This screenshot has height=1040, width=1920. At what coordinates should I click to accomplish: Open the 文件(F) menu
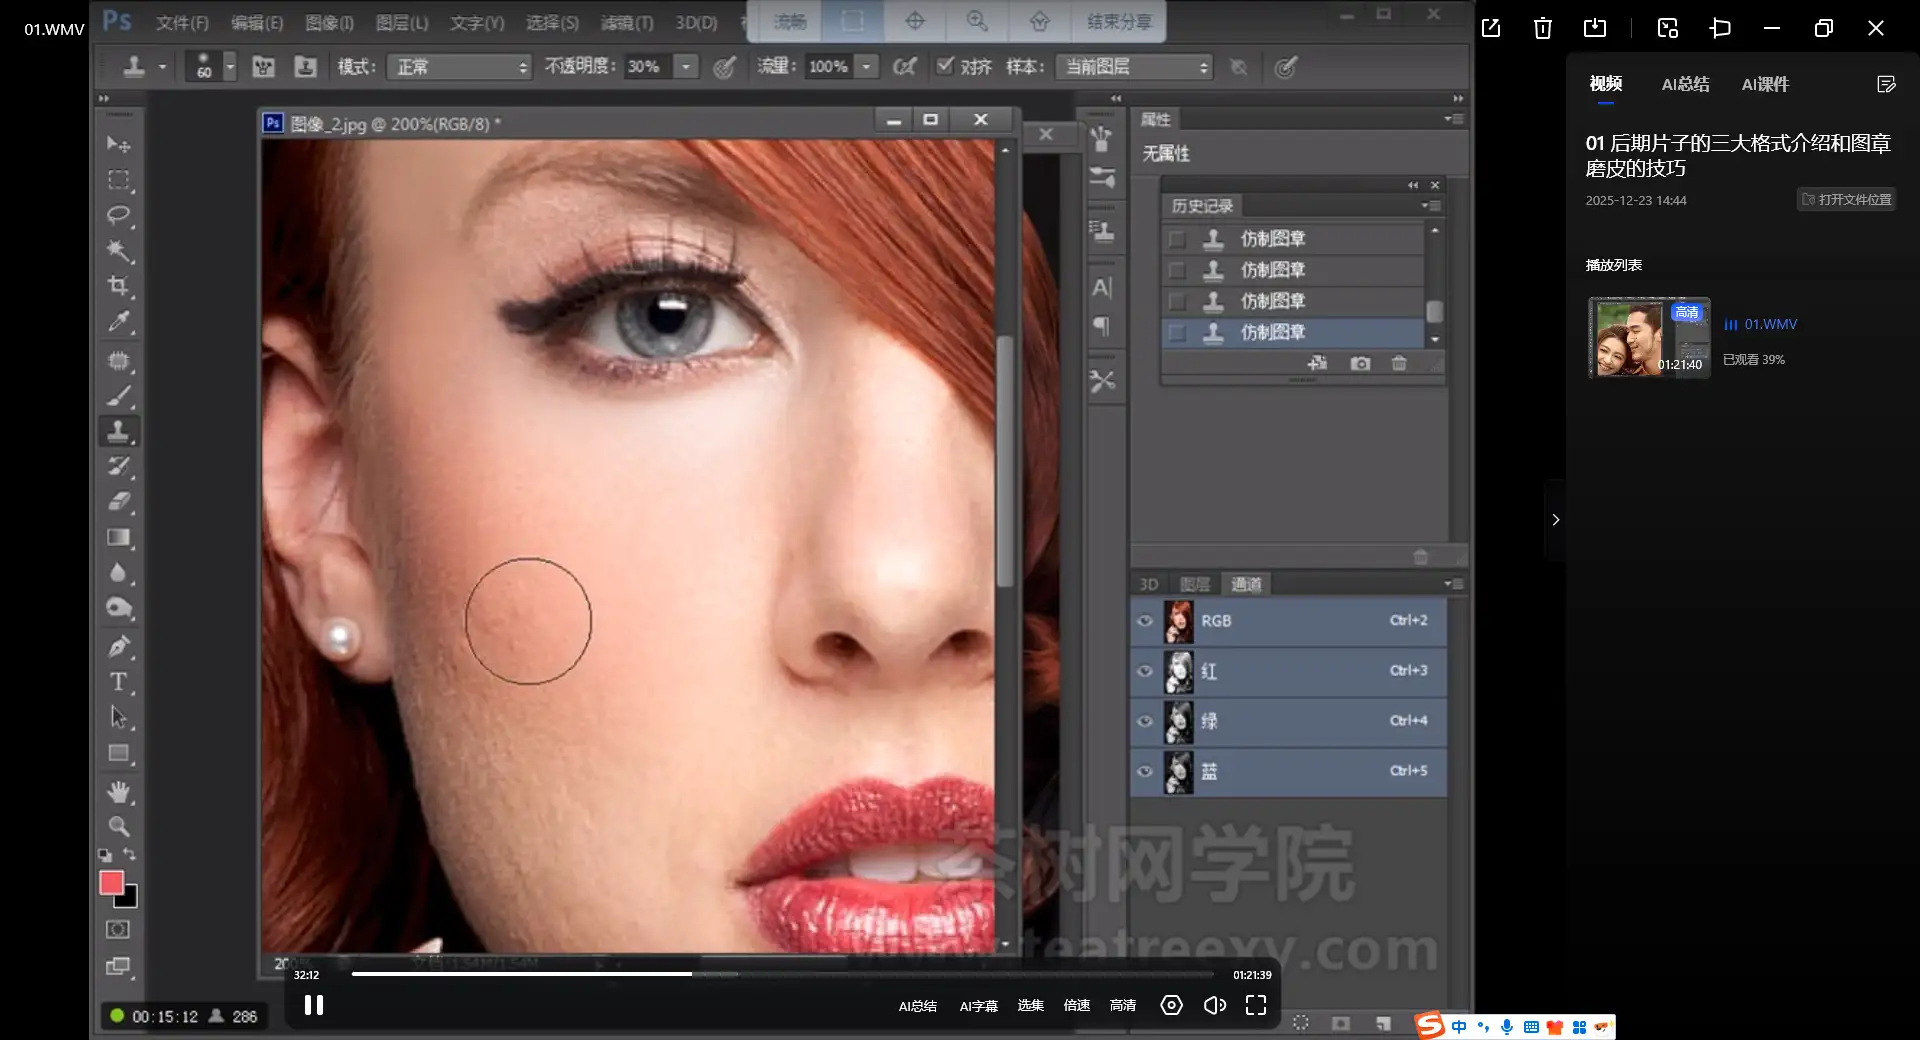pyautogui.click(x=182, y=22)
